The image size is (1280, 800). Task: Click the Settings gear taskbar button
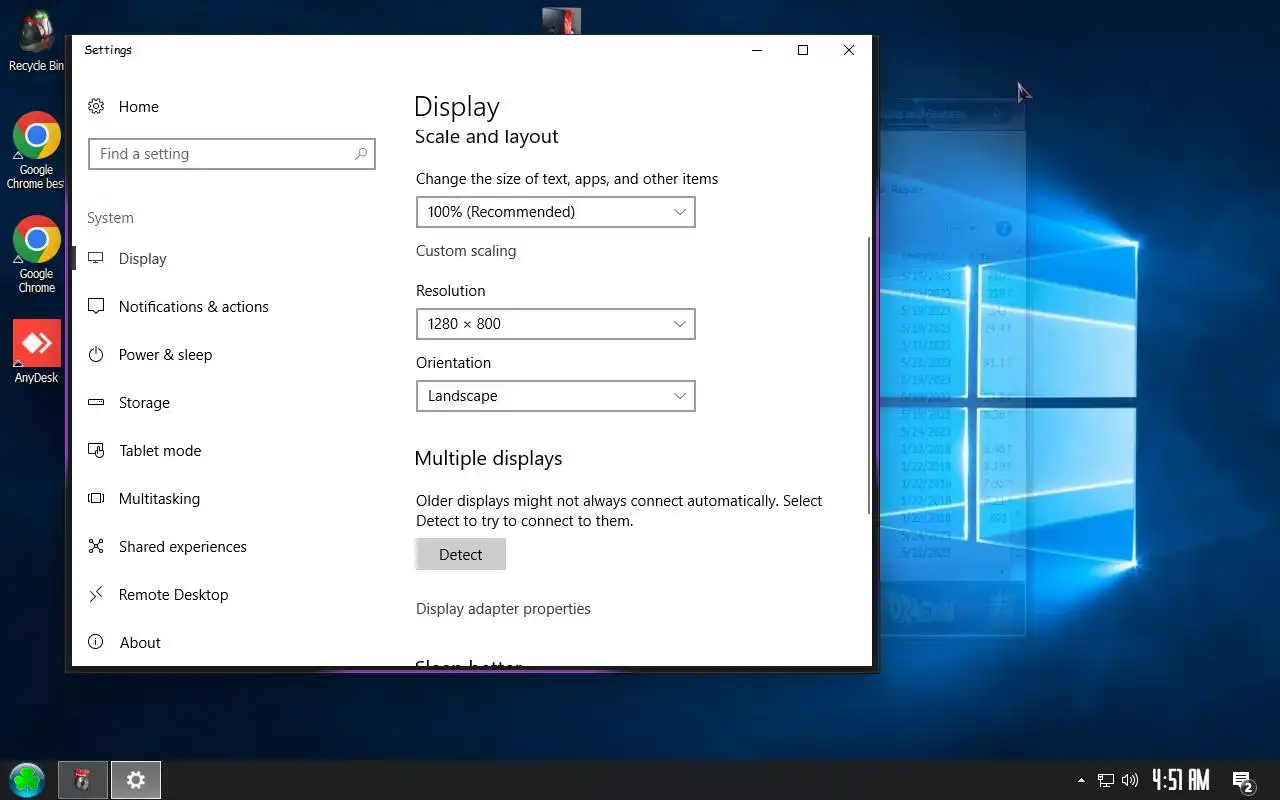[x=136, y=780]
